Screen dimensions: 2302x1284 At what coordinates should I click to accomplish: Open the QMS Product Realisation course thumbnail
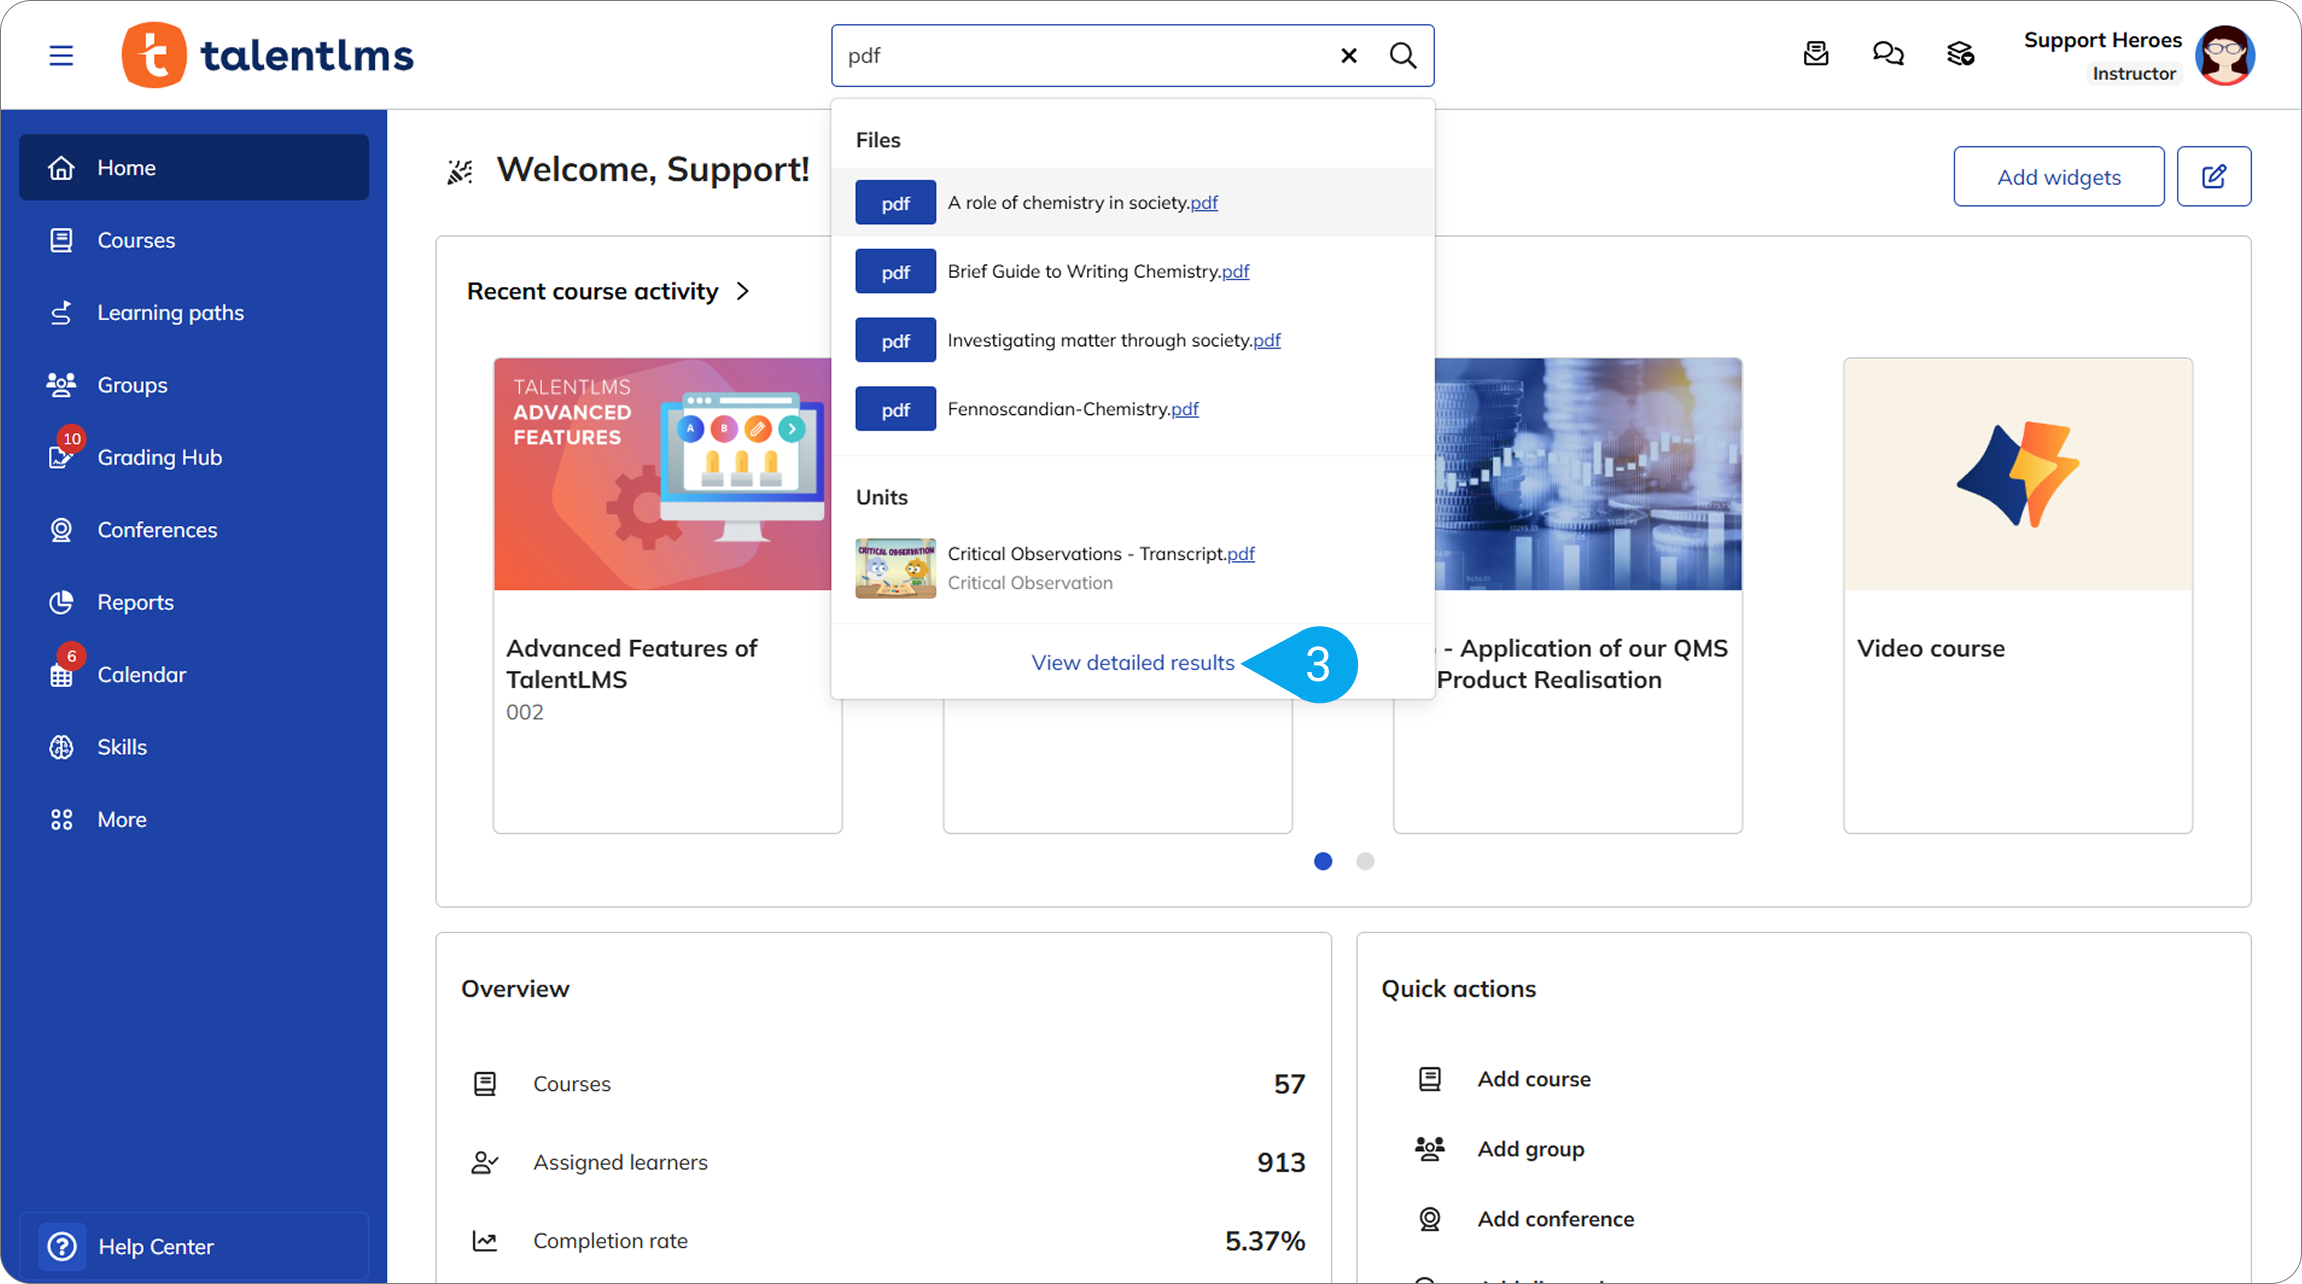click(1588, 474)
